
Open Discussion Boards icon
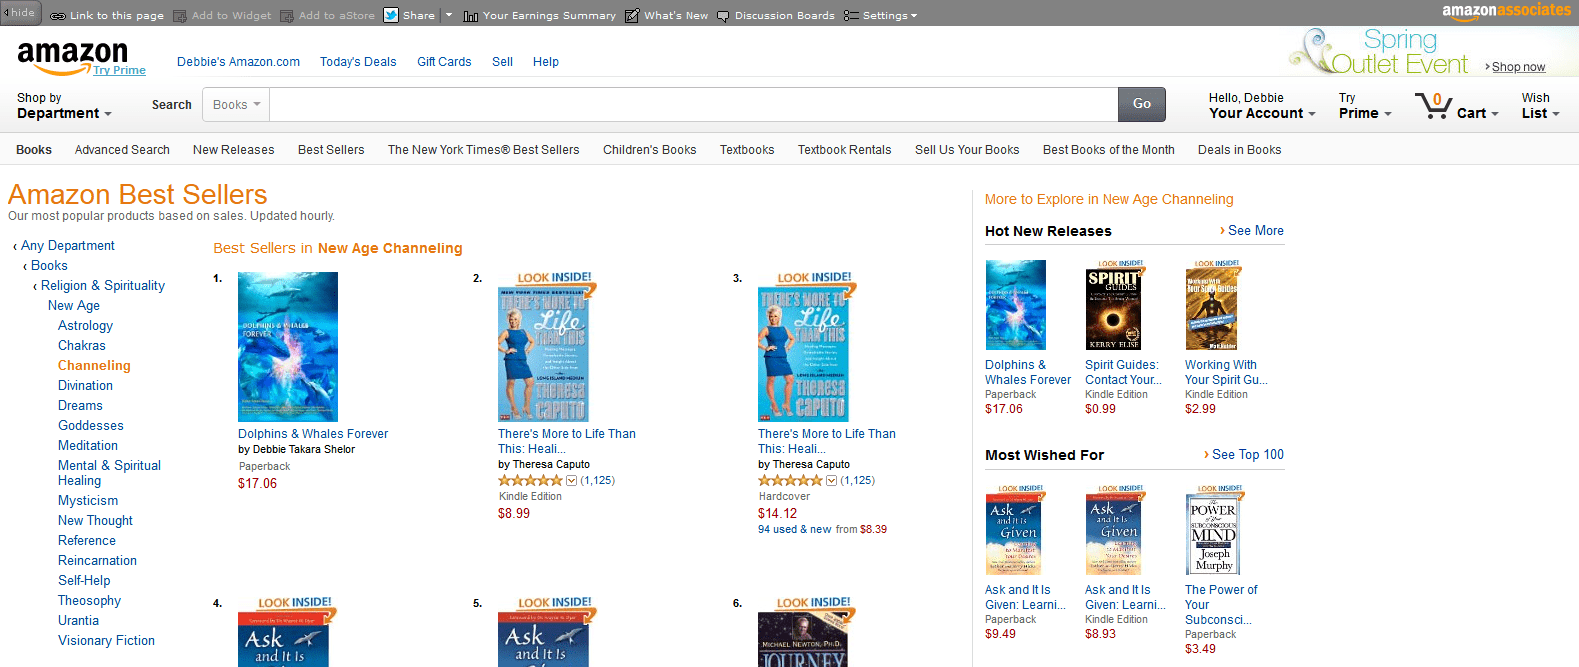pyautogui.click(x=723, y=16)
